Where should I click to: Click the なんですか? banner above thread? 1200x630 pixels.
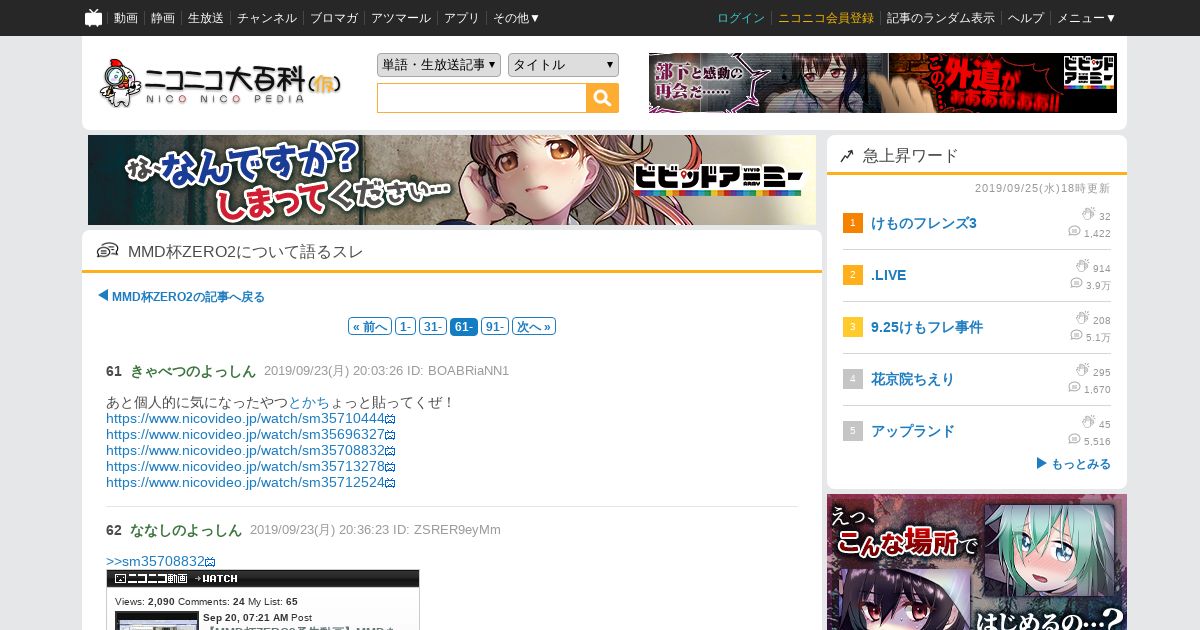click(x=452, y=180)
